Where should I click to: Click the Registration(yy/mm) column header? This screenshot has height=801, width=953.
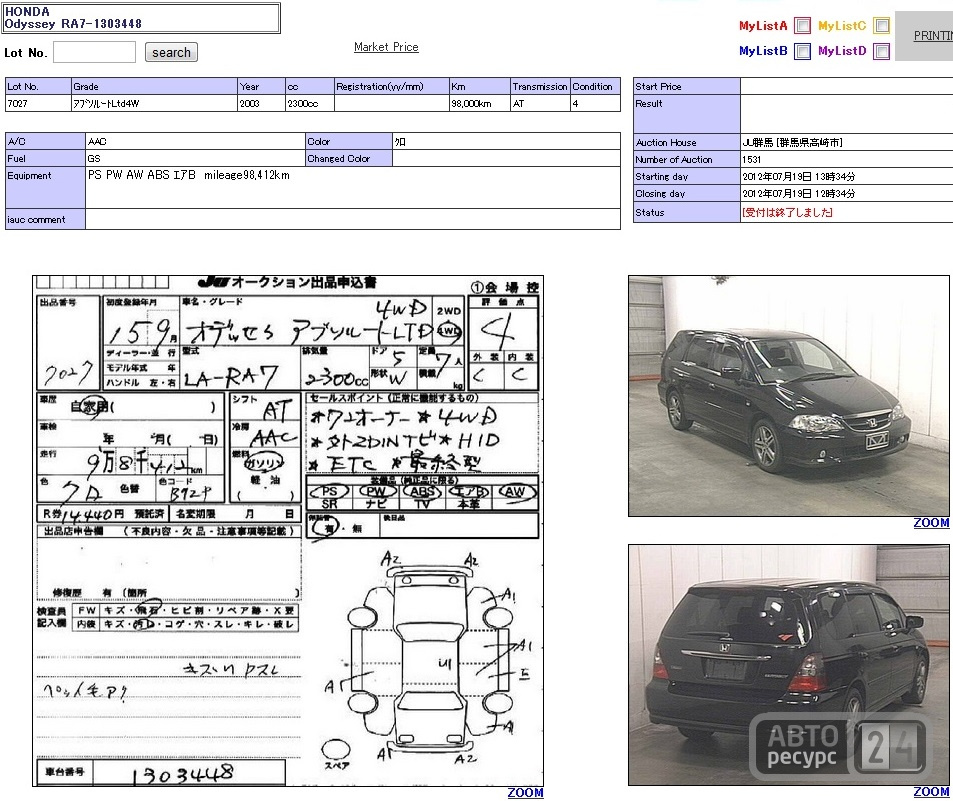click(x=392, y=86)
